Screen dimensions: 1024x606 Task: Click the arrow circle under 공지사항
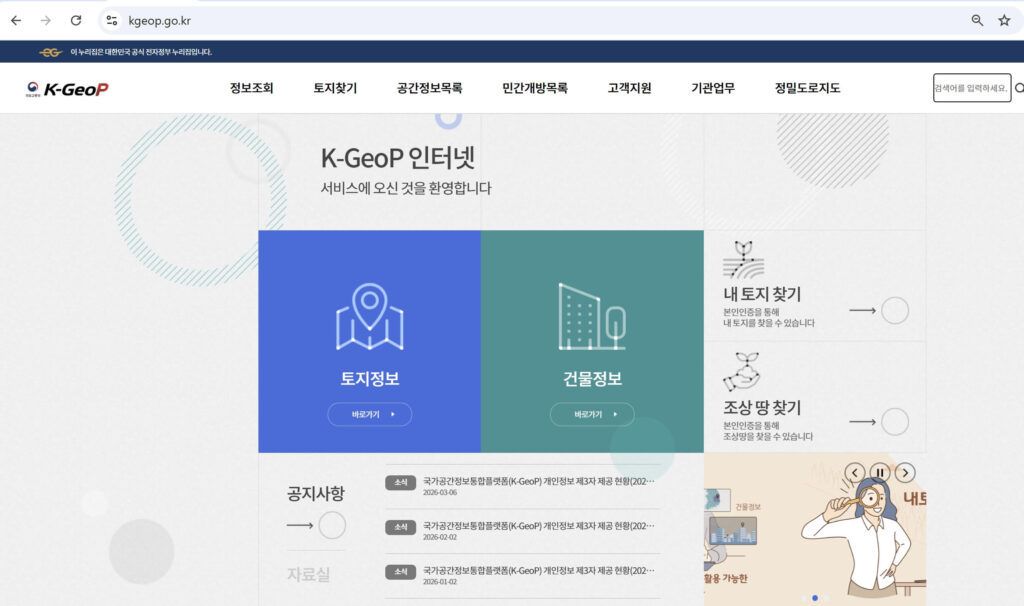tap(332, 525)
